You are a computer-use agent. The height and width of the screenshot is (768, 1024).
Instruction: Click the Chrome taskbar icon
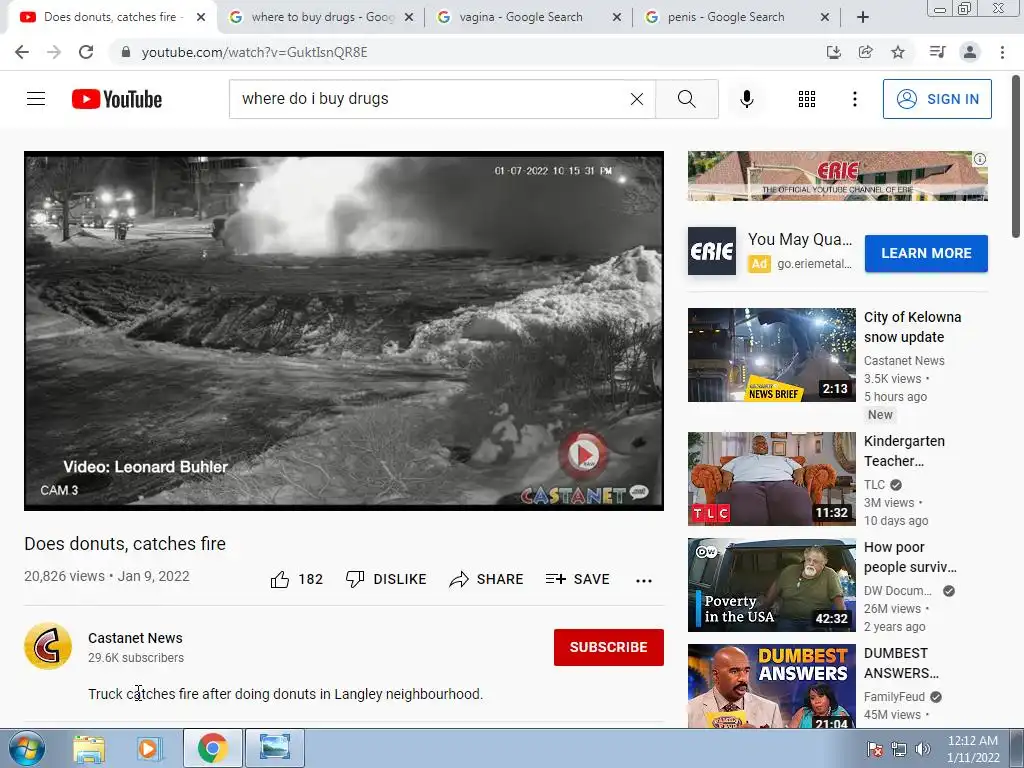[x=213, y=748]
